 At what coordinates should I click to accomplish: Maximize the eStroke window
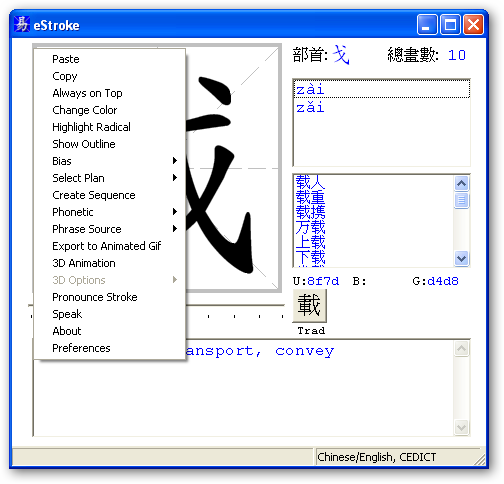(450, 25)
